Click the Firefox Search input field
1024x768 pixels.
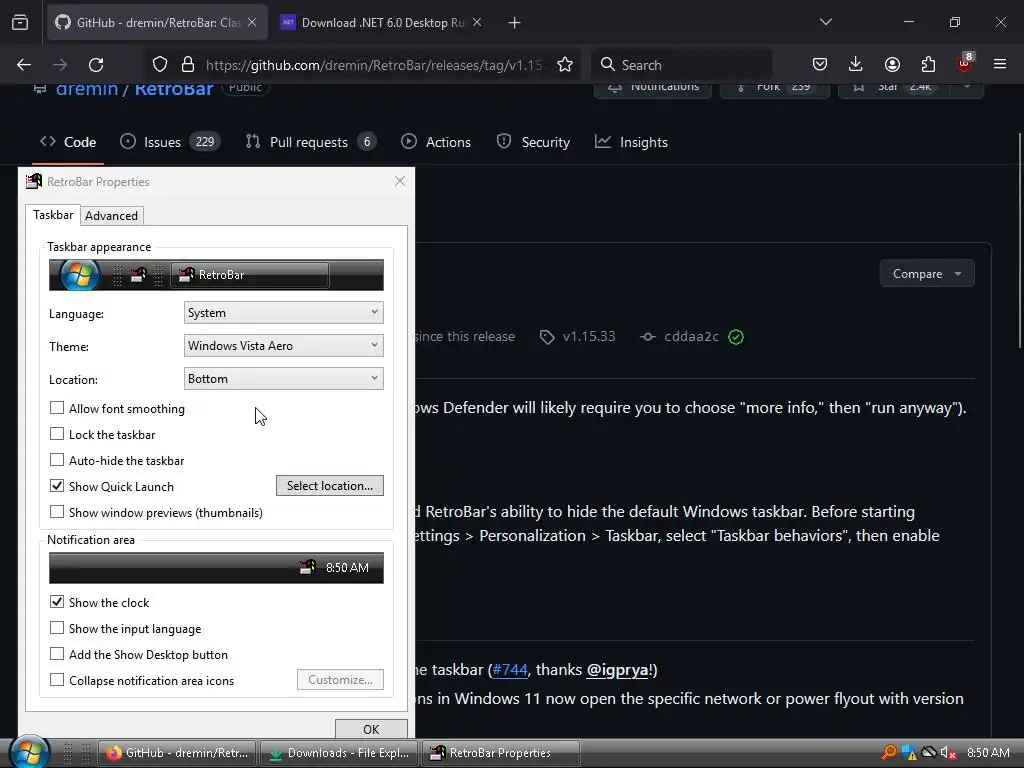tap(681, 65)
